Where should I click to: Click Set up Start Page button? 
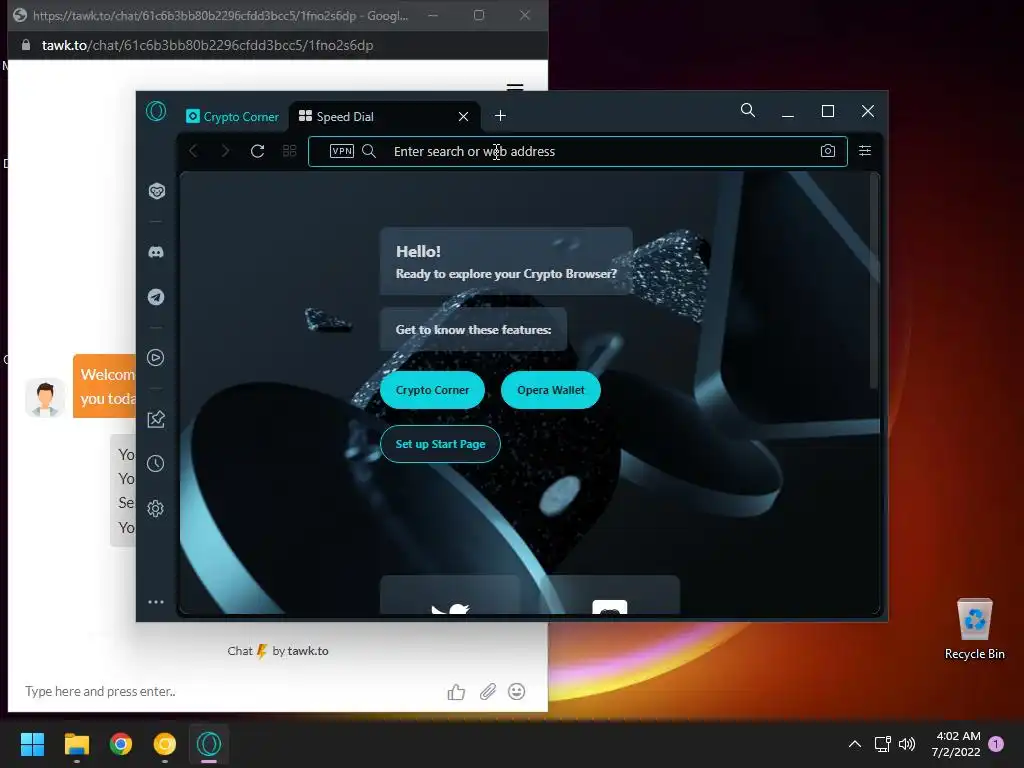tap(440, 444)
